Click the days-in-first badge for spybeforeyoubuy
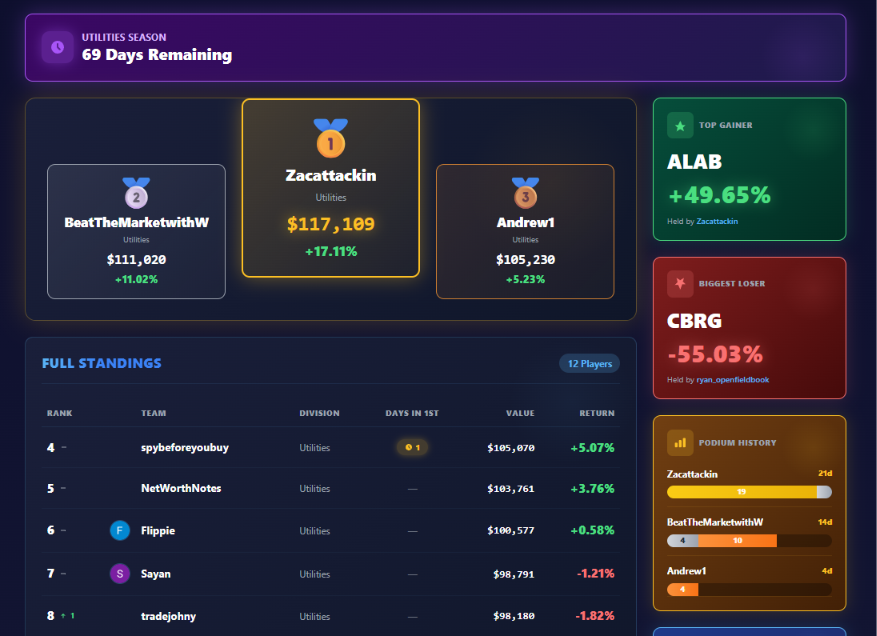877x636 pixels. pos(412,447)
